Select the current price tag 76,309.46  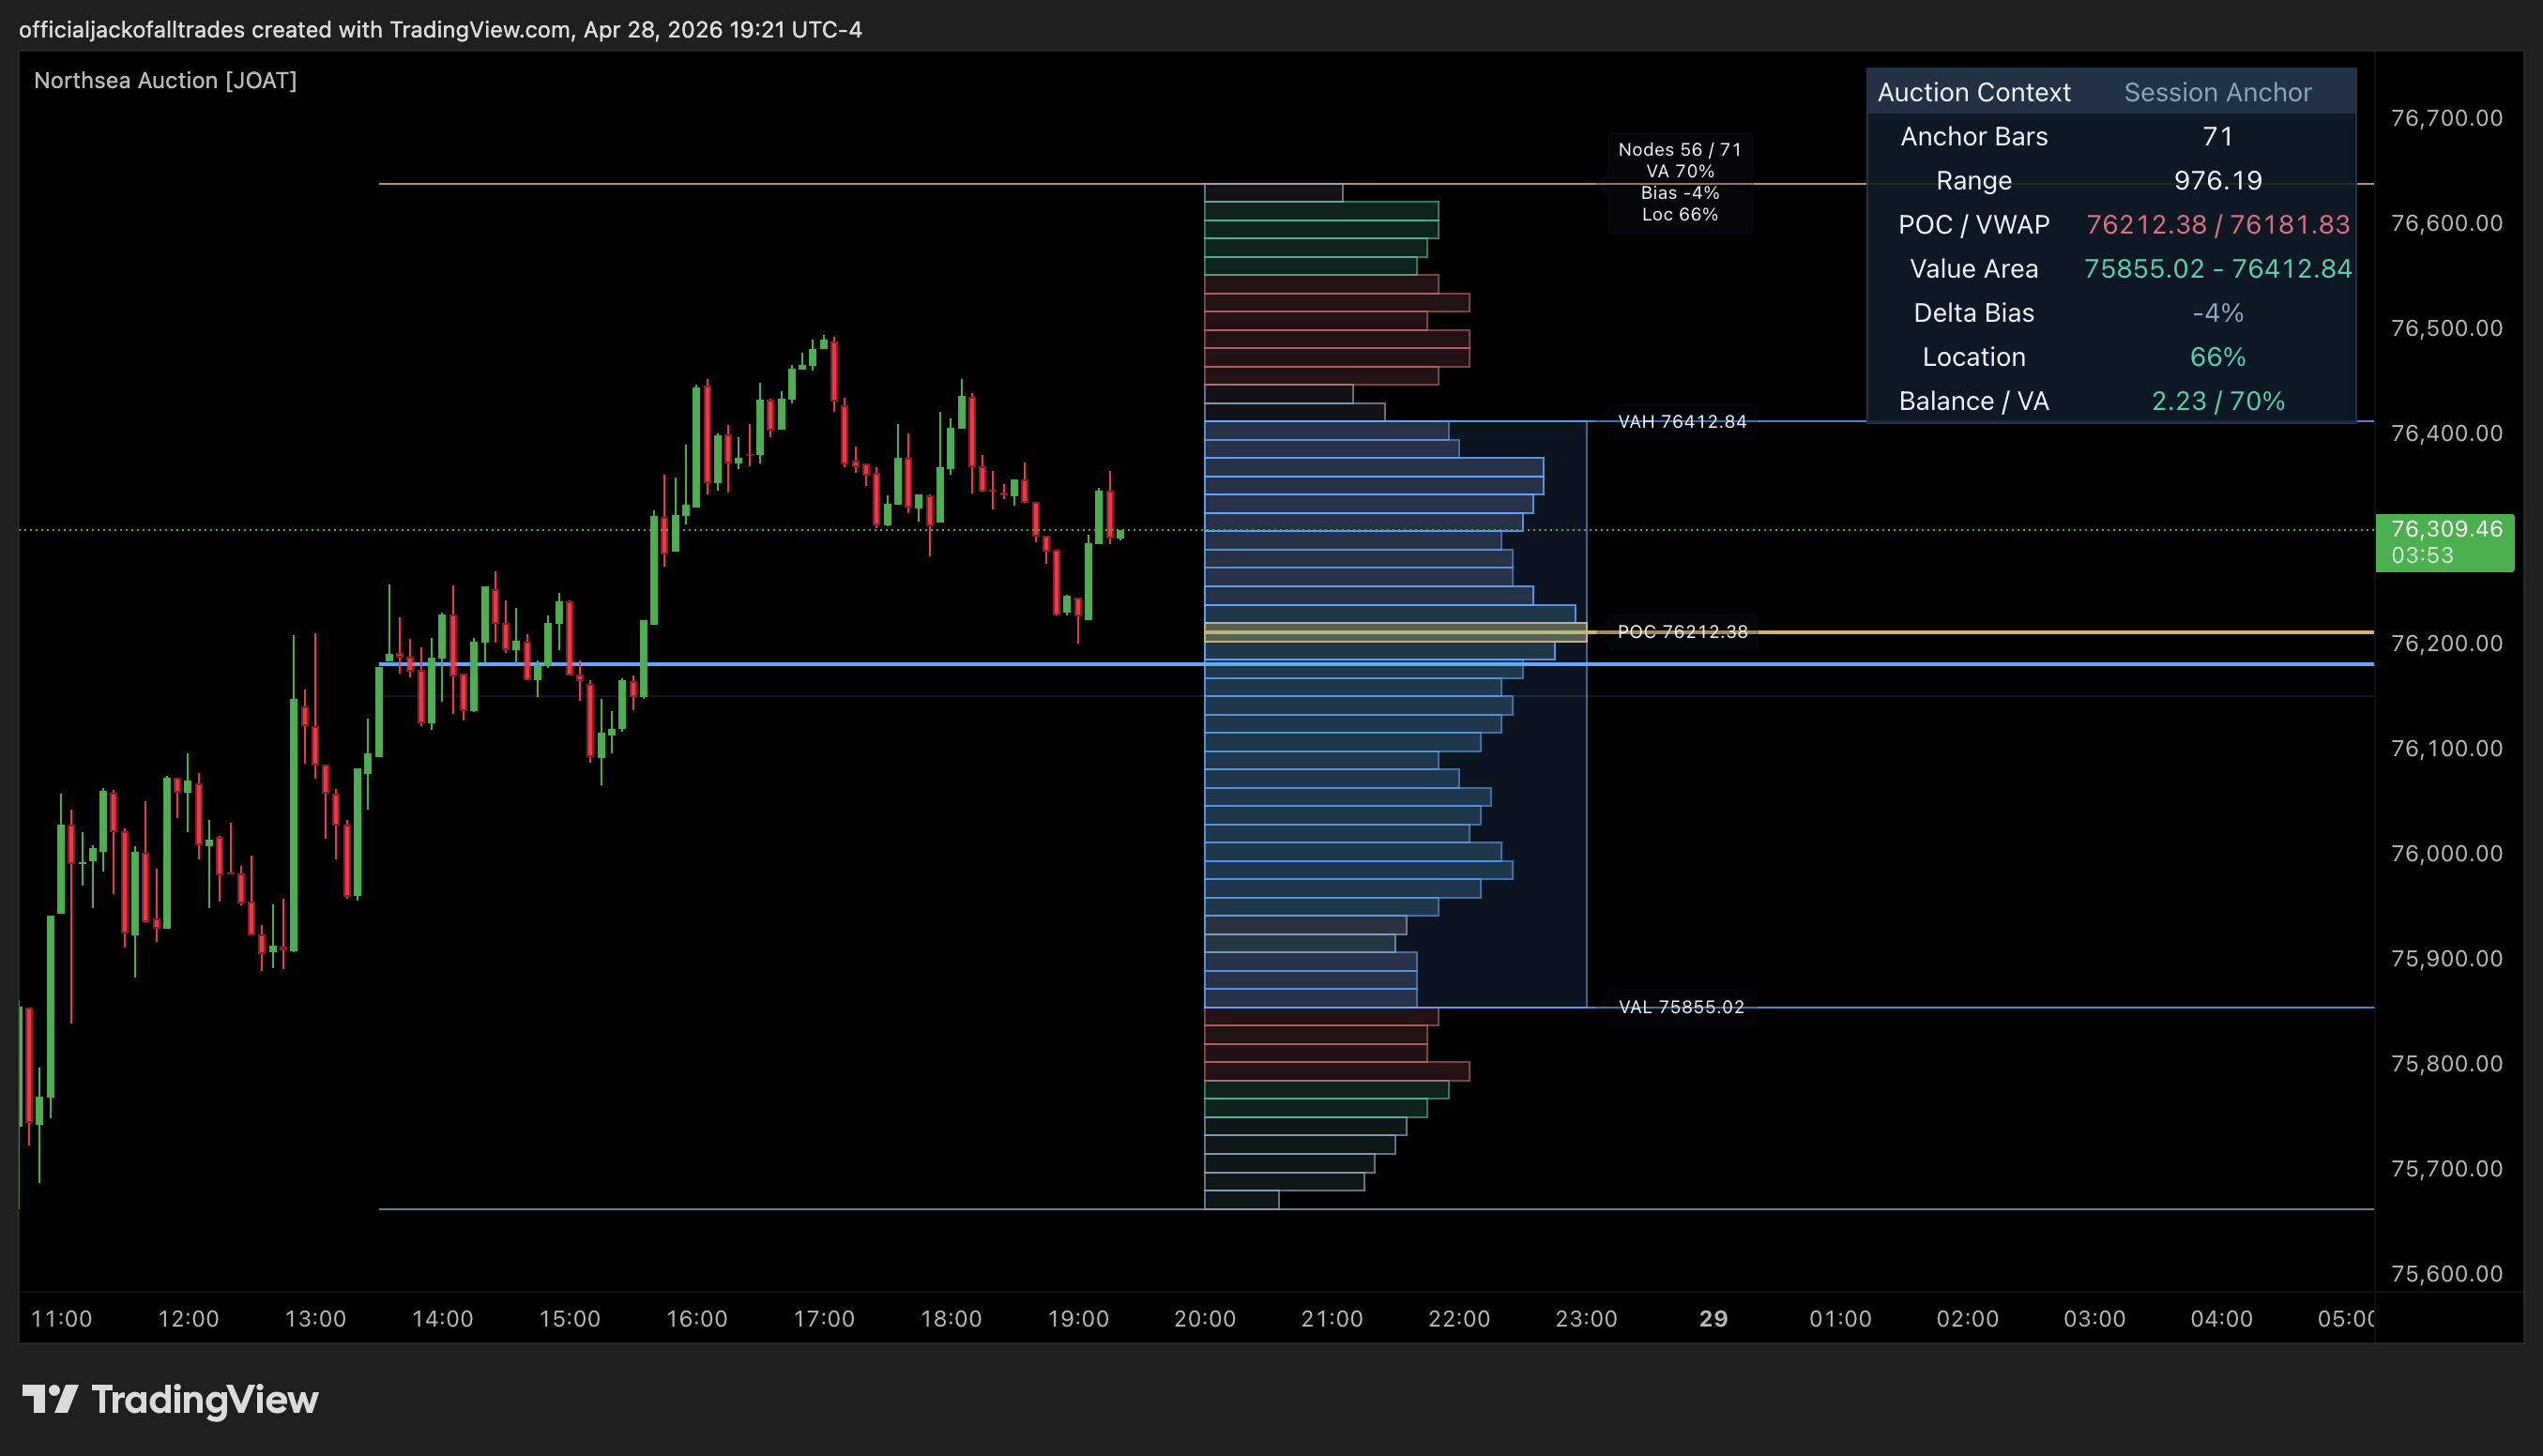2444,541
